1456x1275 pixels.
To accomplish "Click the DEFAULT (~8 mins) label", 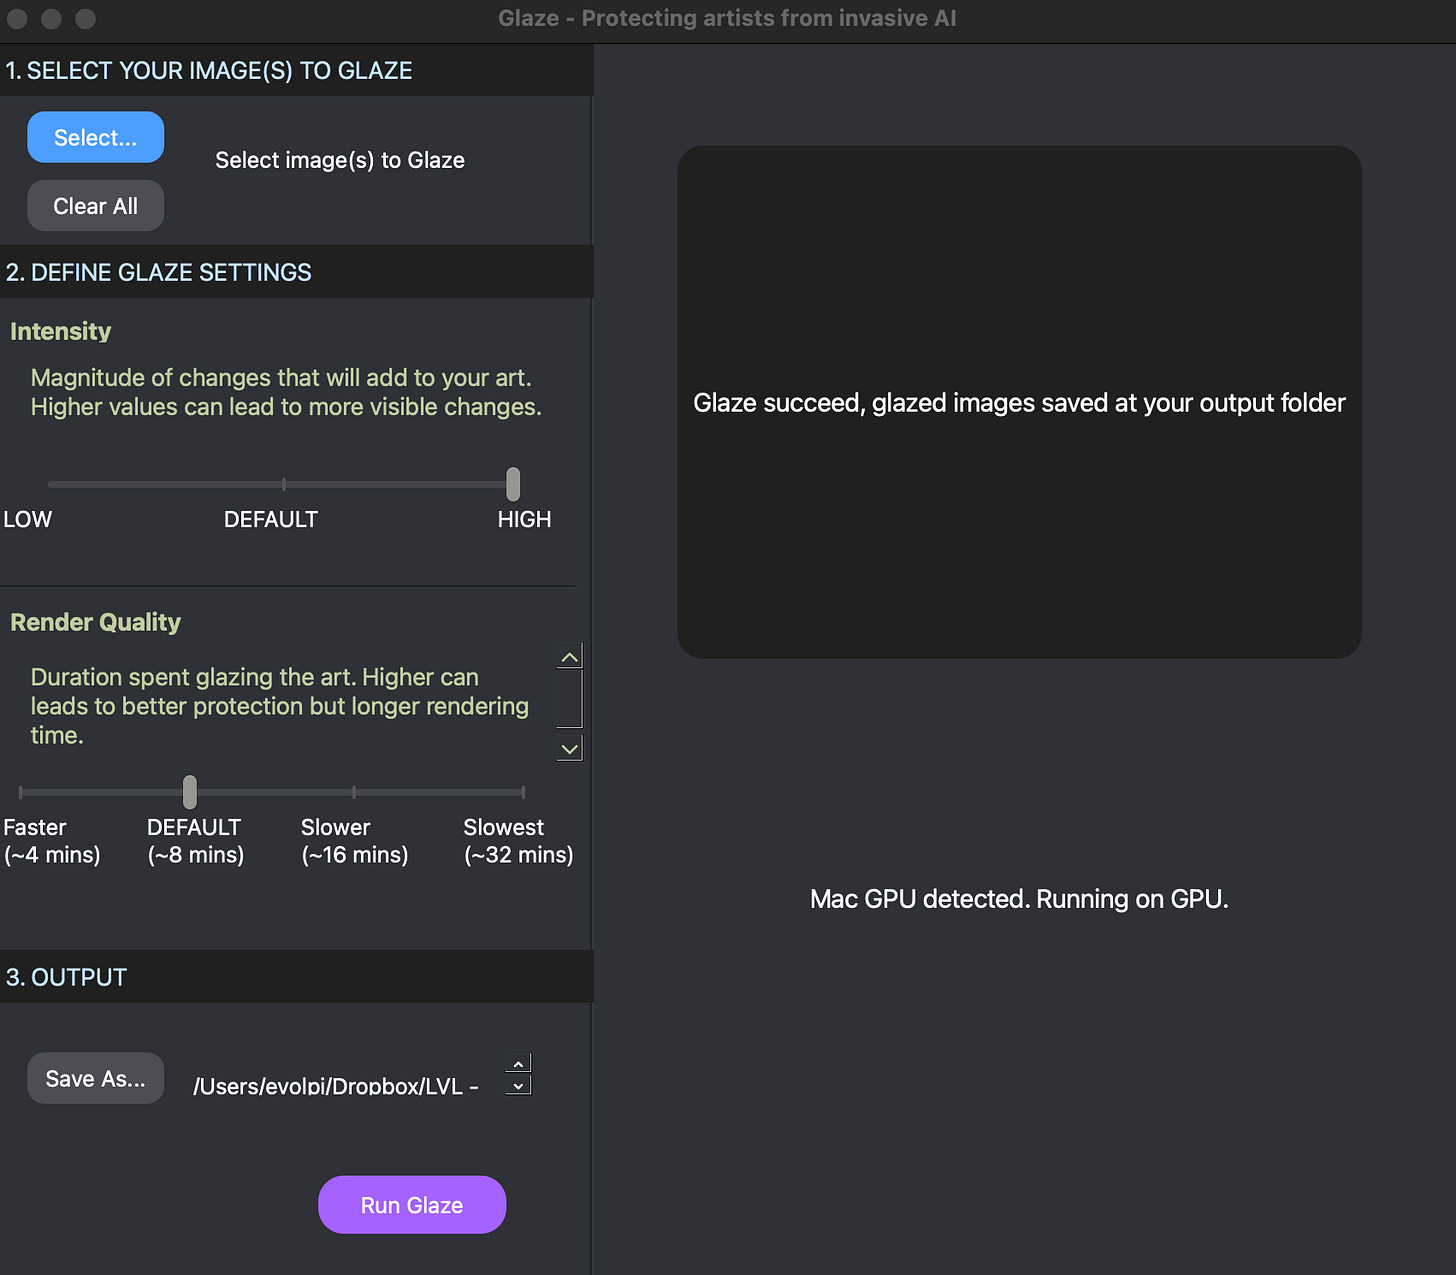I will point(196,841).
